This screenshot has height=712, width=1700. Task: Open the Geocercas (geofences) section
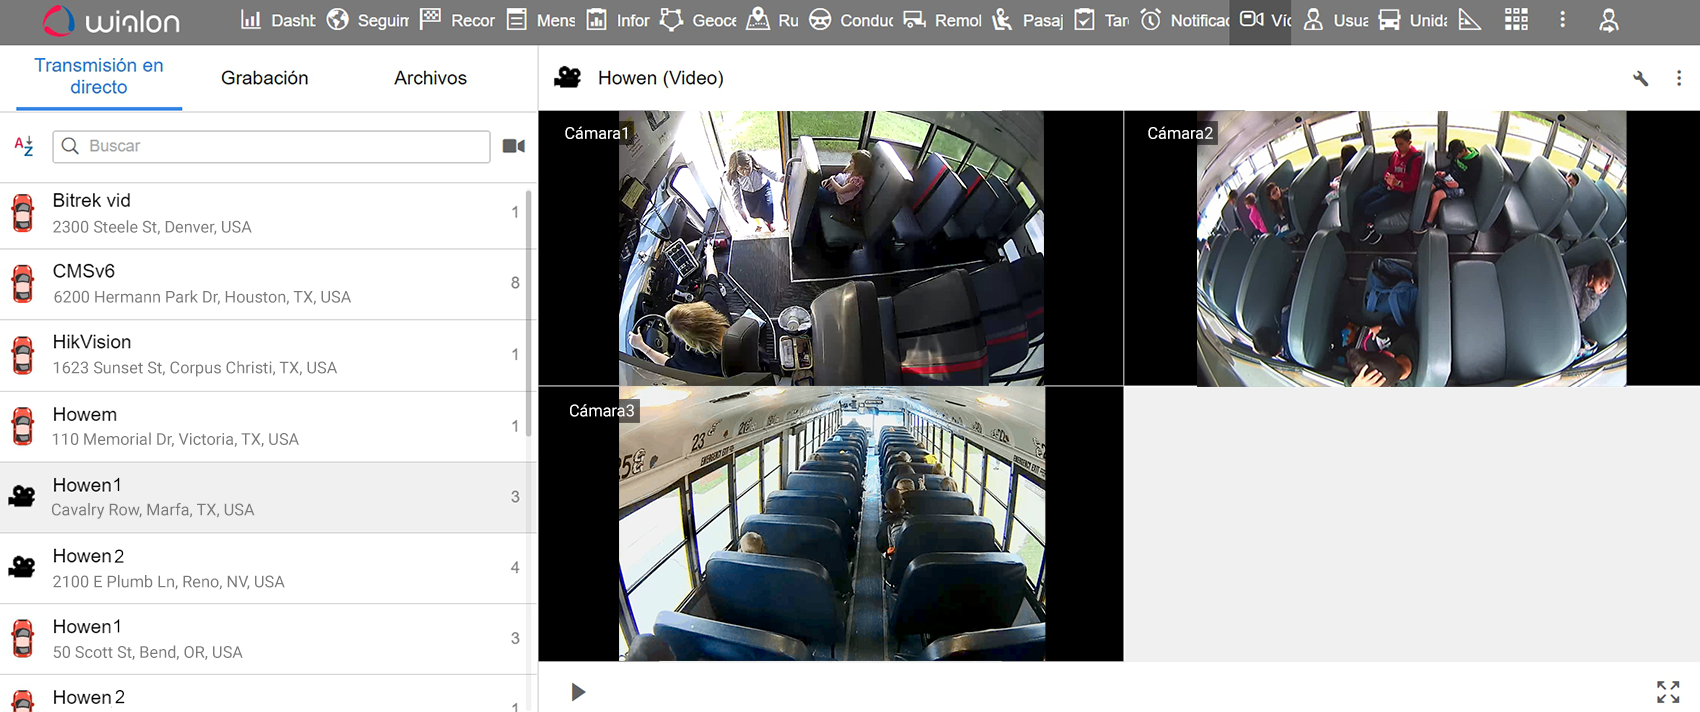[x=698, y=20]
